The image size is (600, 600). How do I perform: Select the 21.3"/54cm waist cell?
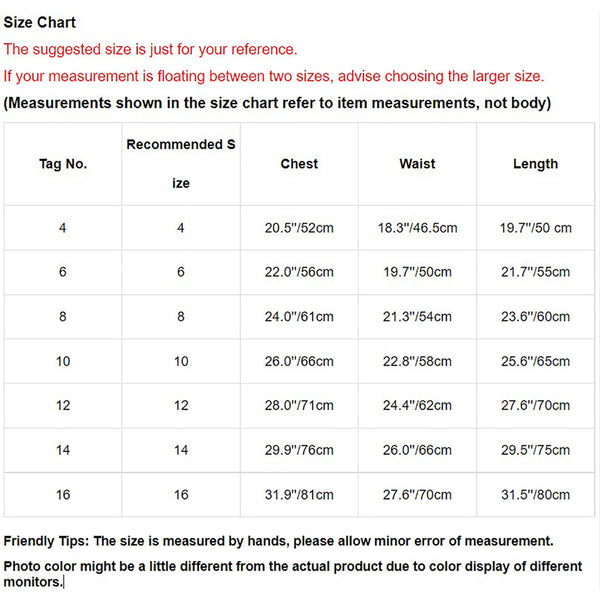click(417, 316)
